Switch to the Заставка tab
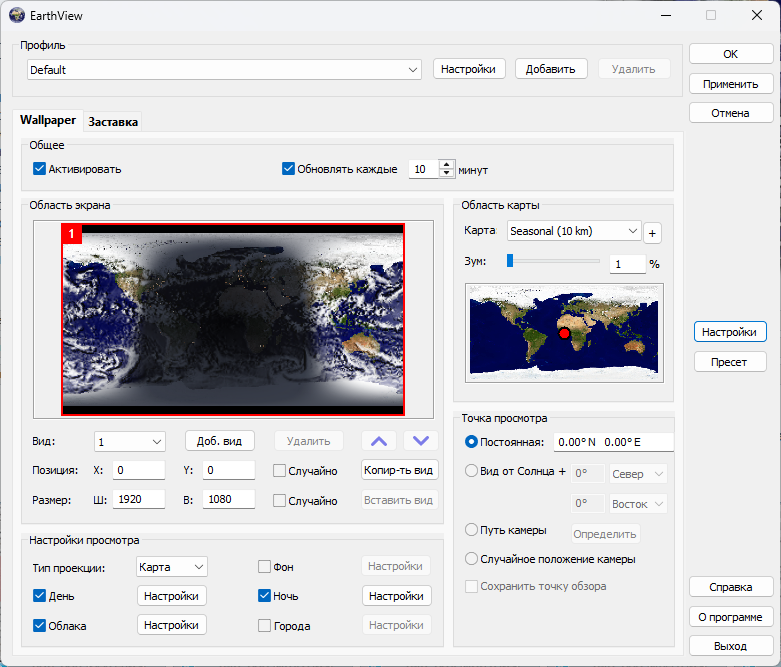 (x=113, y=122)
